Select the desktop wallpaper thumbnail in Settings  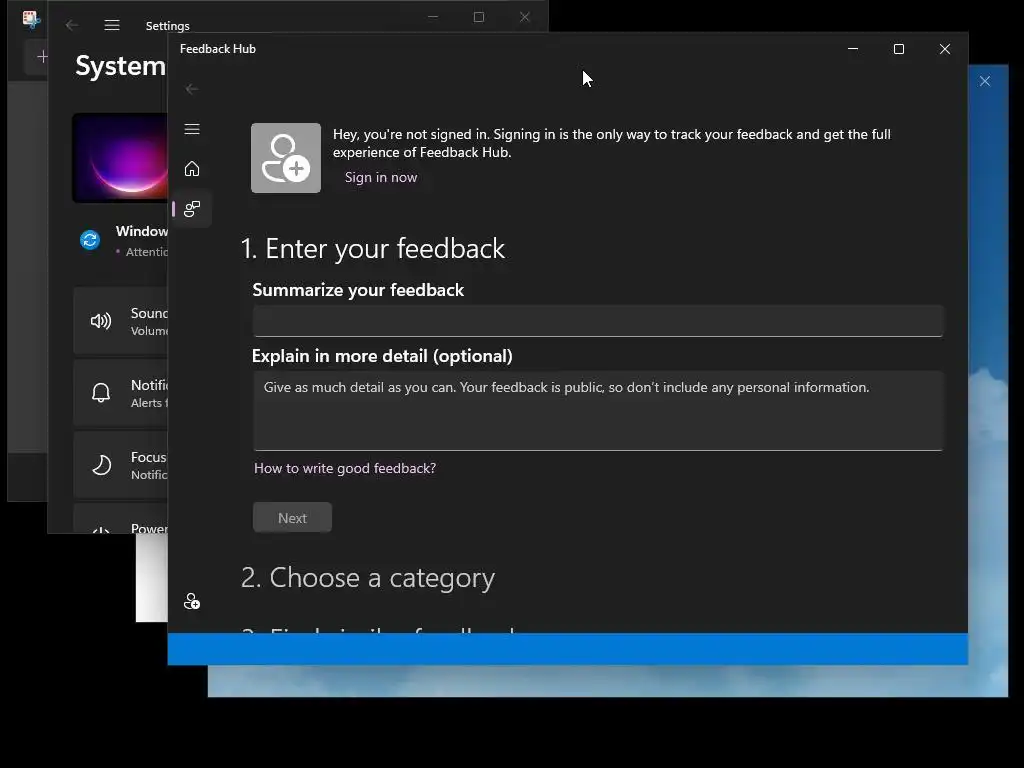click(120, 158)
